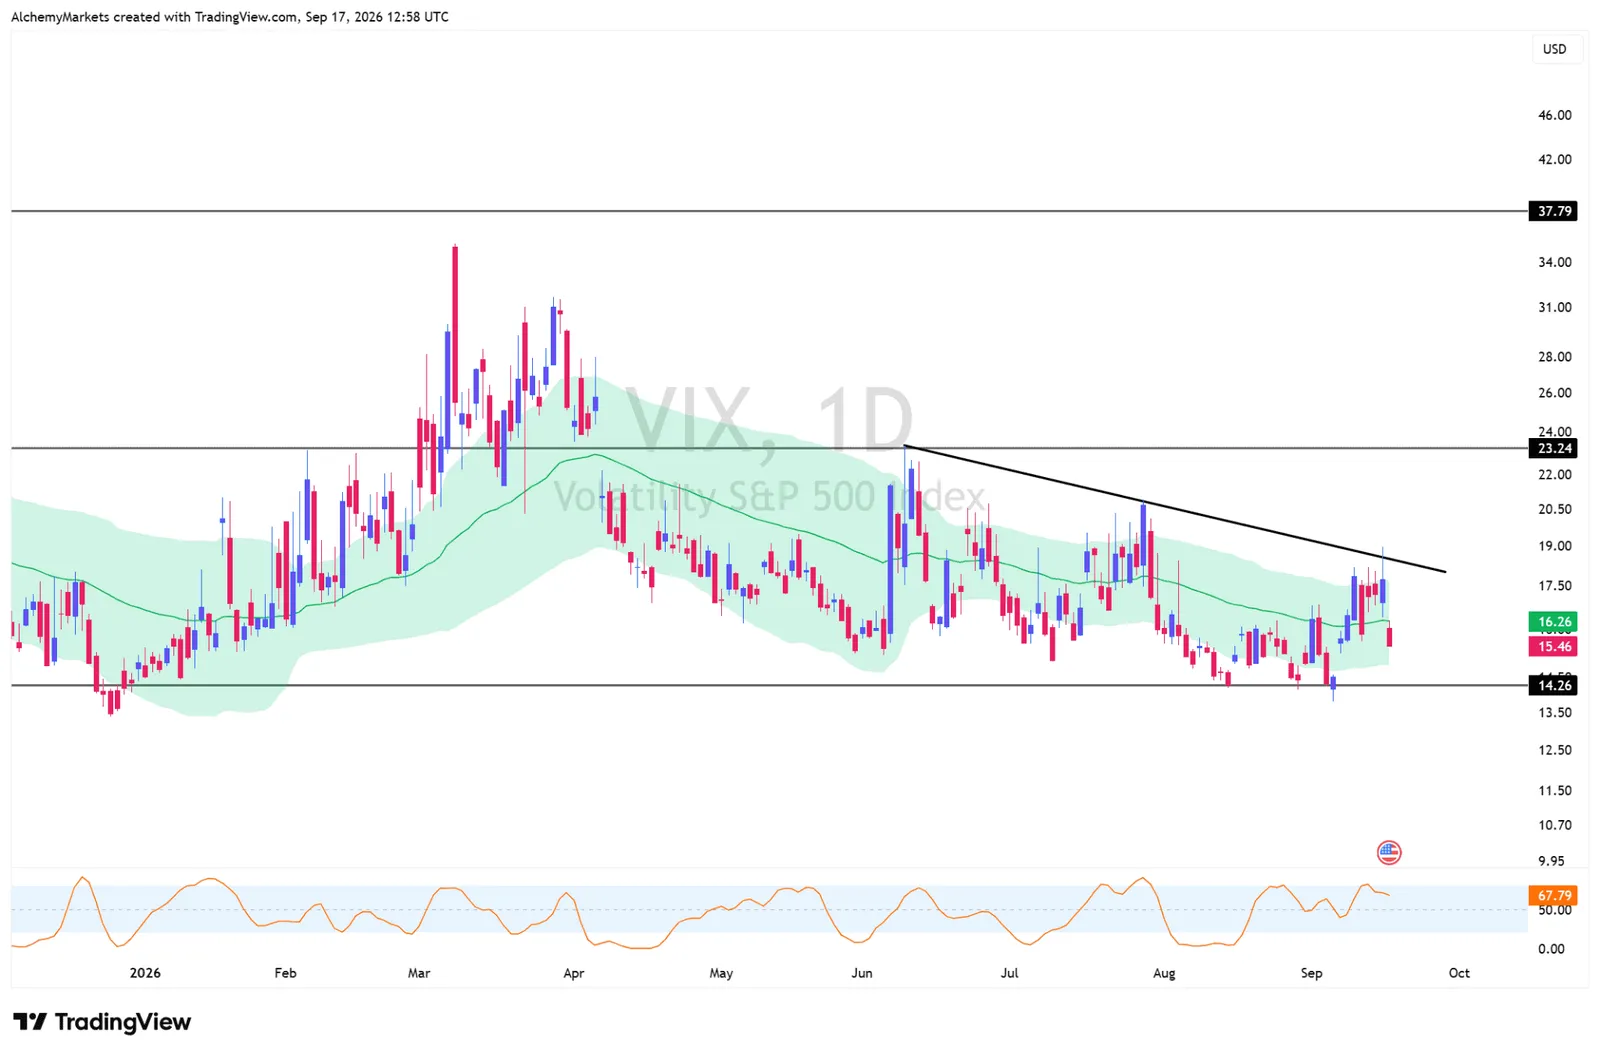Select the 37.79 horizontal line price label
The width and height of the screenshot is (1600, 1055).
point(1554,211)
